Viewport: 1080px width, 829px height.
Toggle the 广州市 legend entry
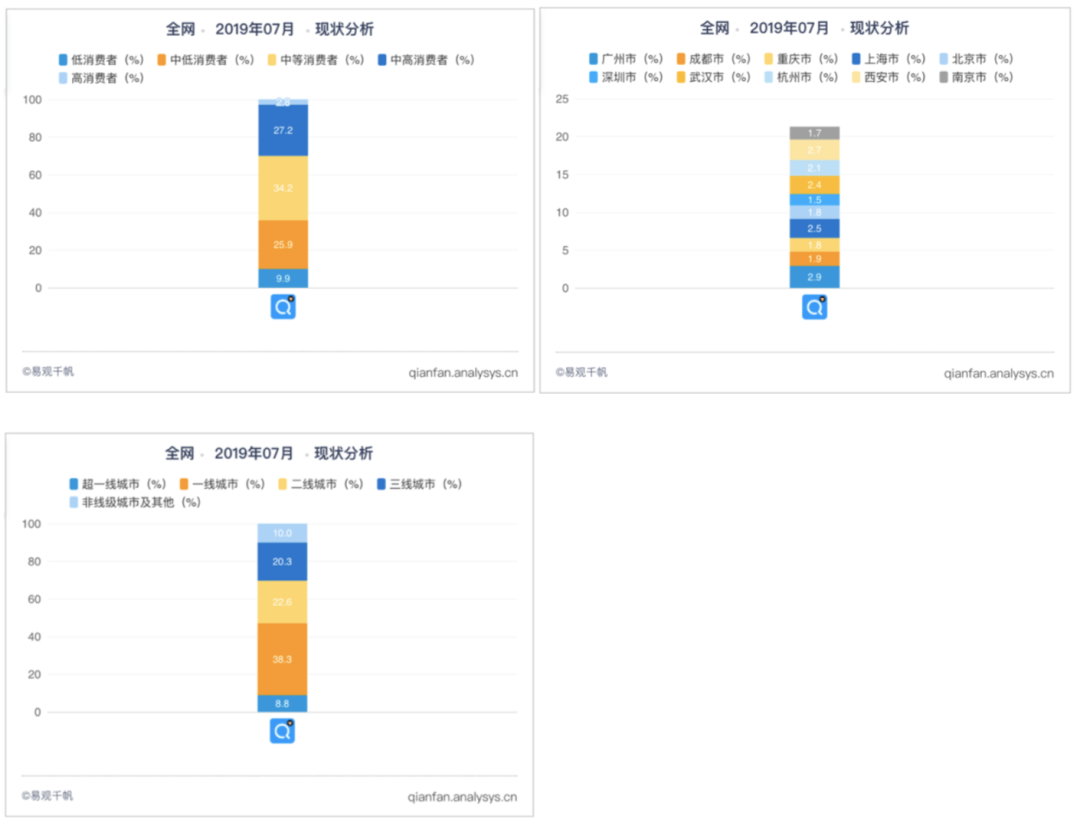click(x=626, y=59)
